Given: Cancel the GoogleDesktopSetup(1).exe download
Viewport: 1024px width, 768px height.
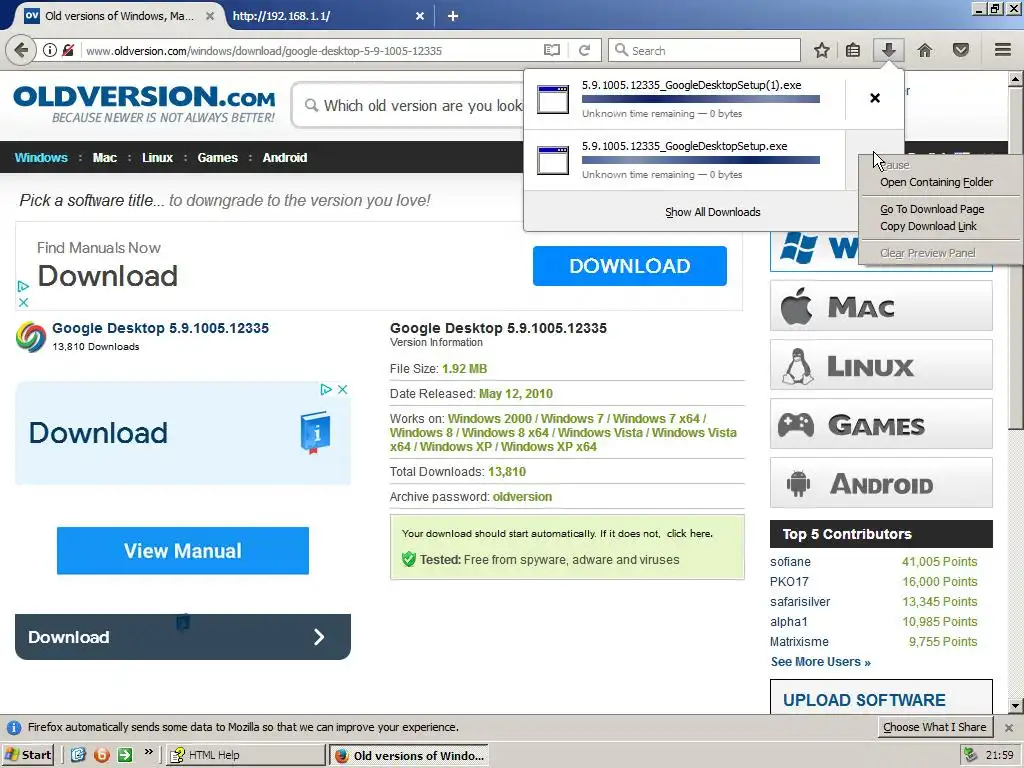Looking at the screenshot, I should 875,98.
